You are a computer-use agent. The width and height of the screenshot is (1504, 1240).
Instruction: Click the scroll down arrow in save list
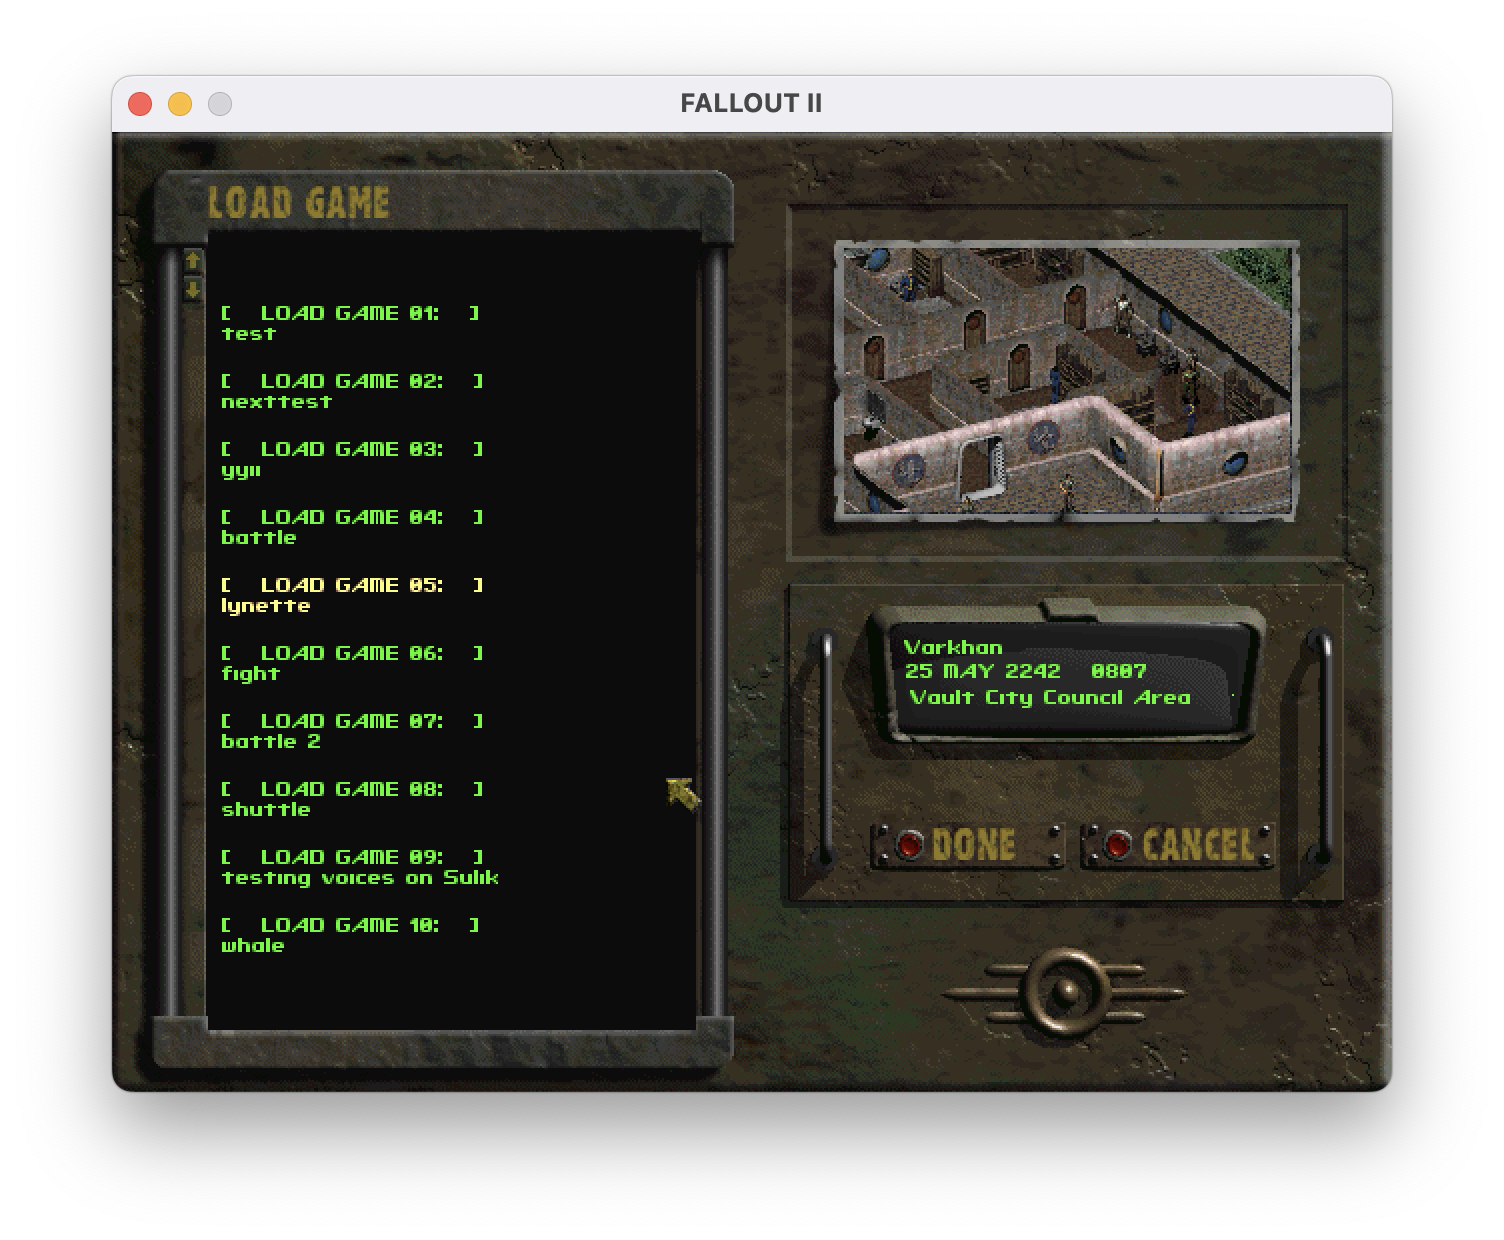point(193,290)
